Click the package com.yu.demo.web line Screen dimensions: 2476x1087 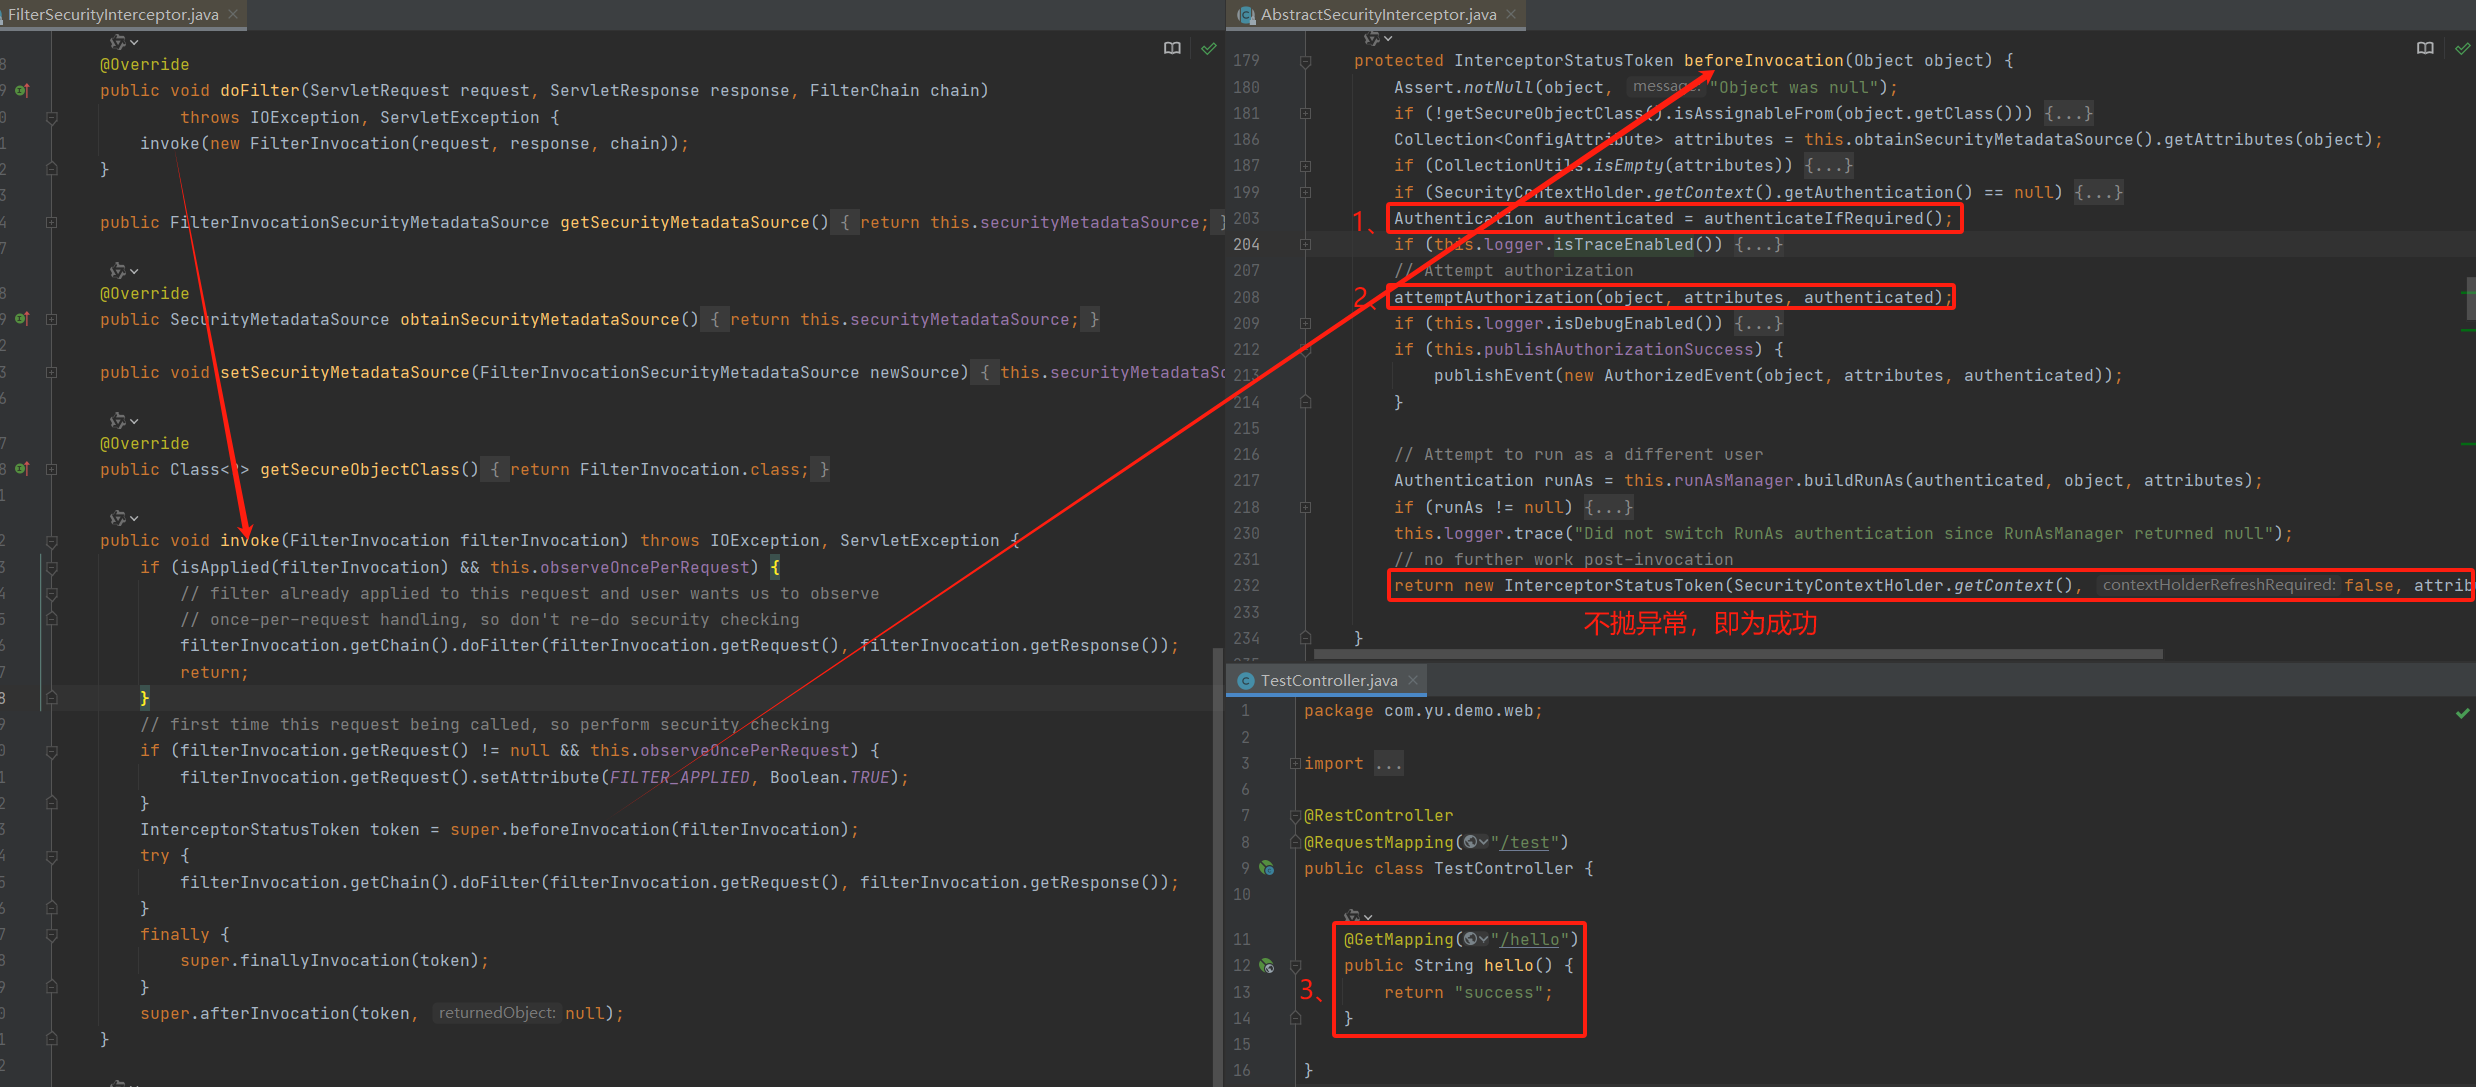click(1423, 710)
